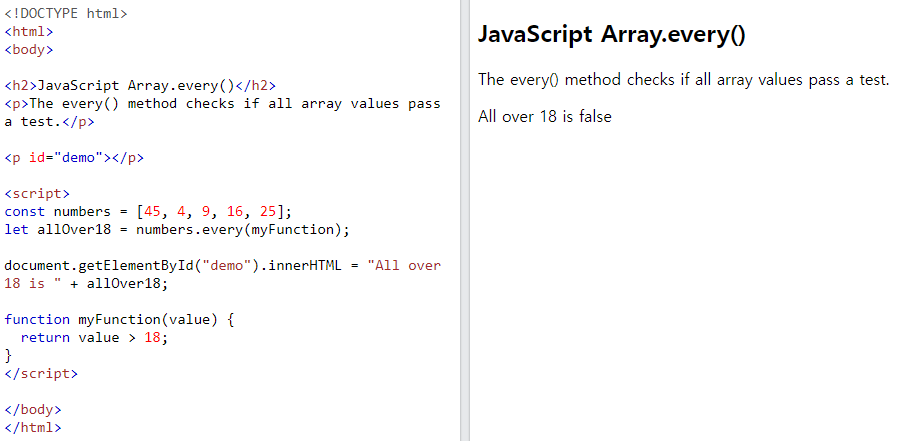
Task: Click the code line starting <p>The every() method
Action: (x=223, y=104)
